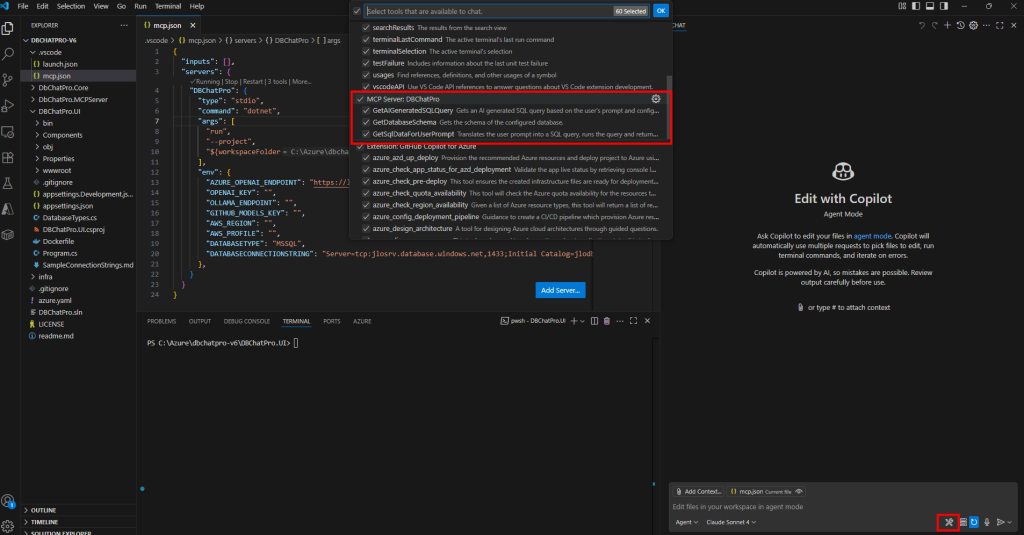Open the Explorer view in the activity bar
The image size is (1024, 535).
pos(8,28)
